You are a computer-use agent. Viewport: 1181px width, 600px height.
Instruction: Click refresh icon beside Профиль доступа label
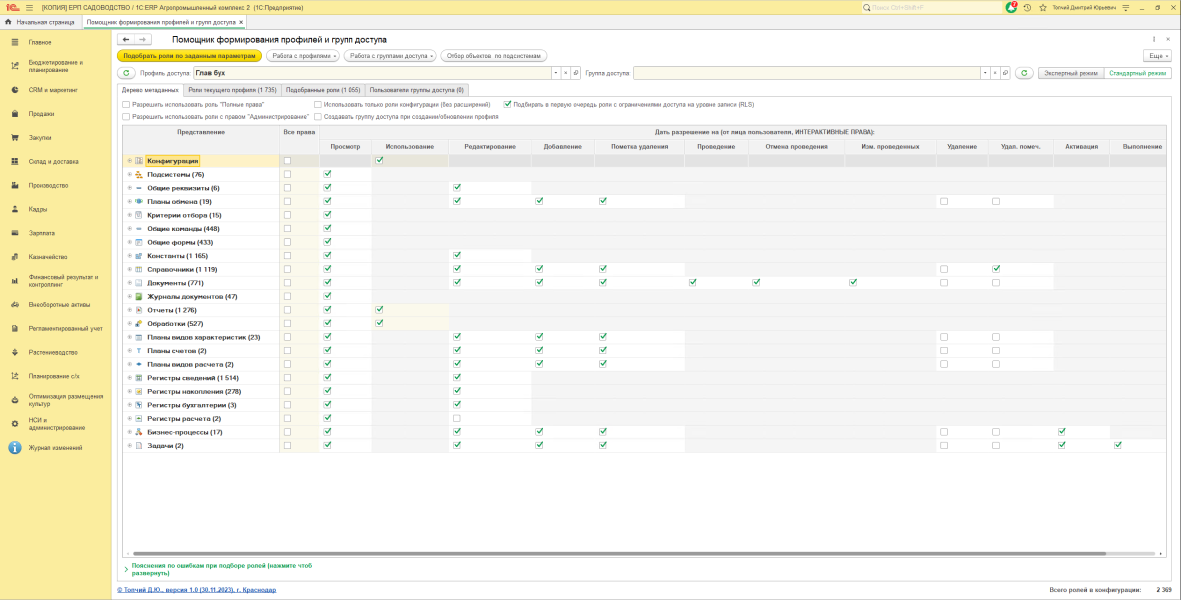(x=126, y=73)
